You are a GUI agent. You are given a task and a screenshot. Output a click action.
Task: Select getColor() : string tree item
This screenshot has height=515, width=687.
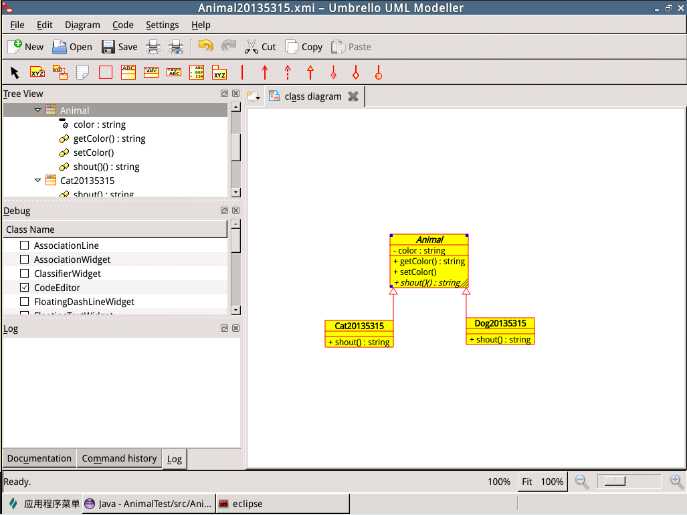(109, 139)
